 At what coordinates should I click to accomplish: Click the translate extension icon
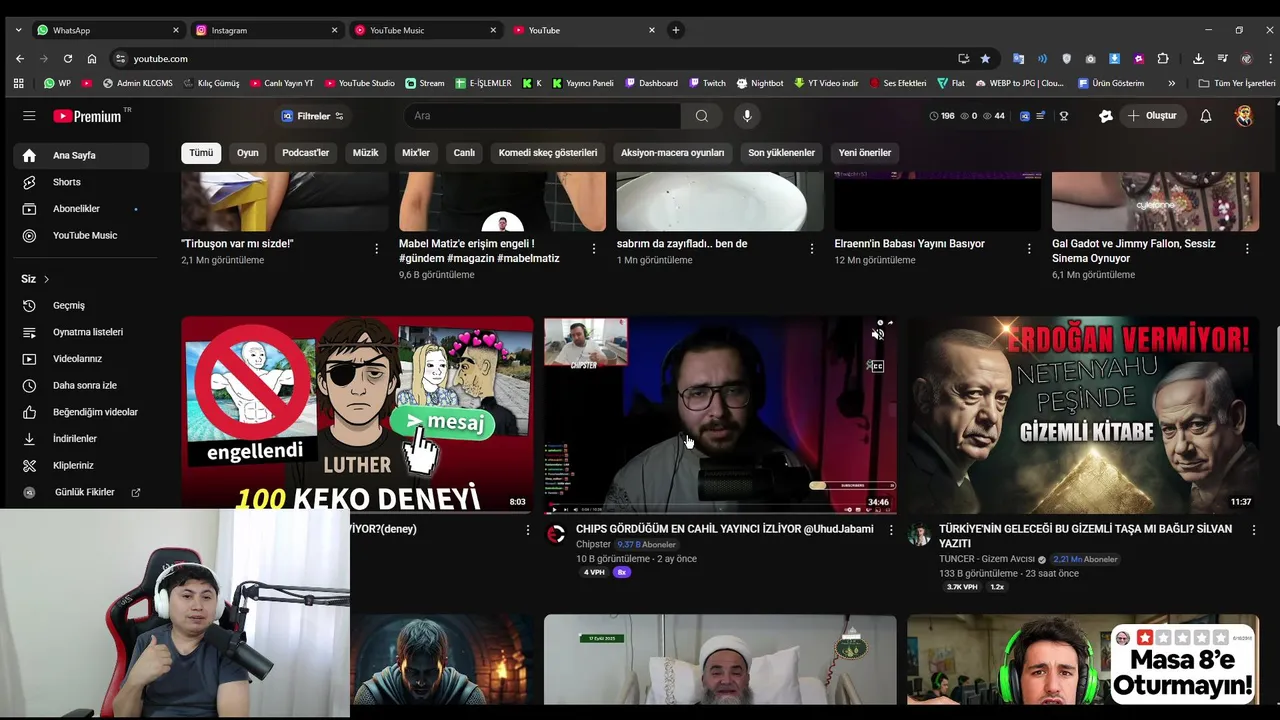(x=1018, y=59)
